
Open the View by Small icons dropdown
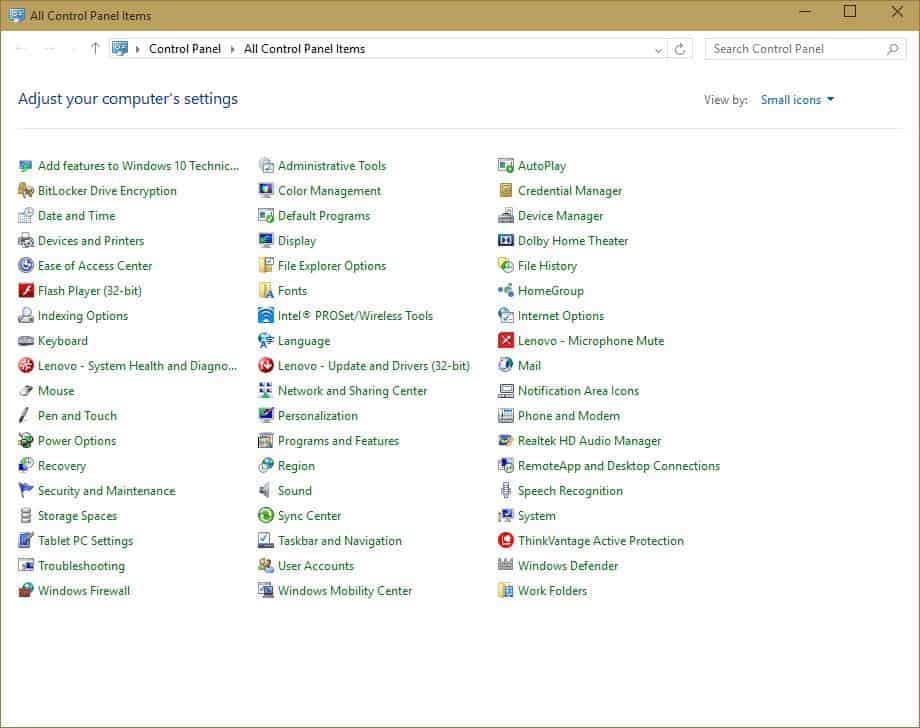click(797, 100)
